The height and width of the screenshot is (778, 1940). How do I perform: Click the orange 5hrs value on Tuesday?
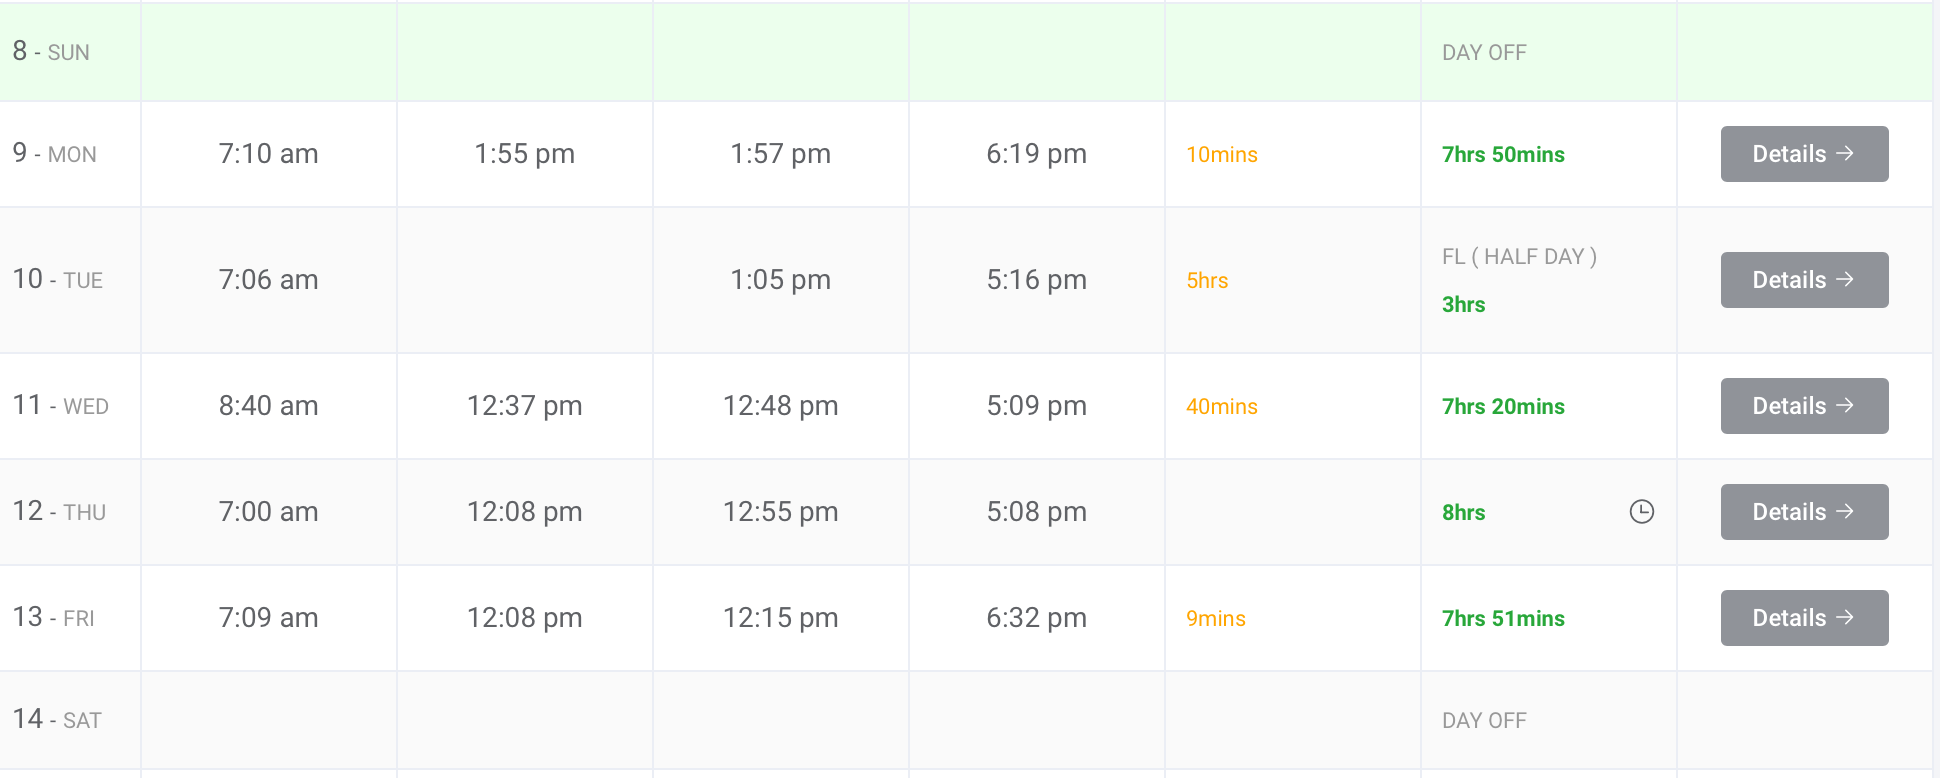[x=1207, y=281]
